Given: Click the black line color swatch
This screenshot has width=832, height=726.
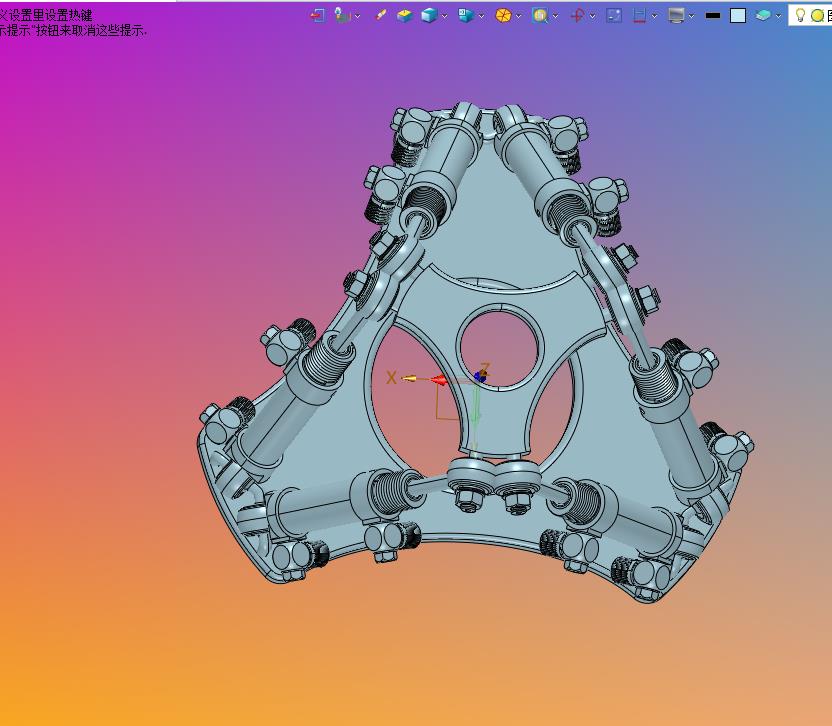Looking at the screenshot, I should pyautogui.click(x=713, y=16).
